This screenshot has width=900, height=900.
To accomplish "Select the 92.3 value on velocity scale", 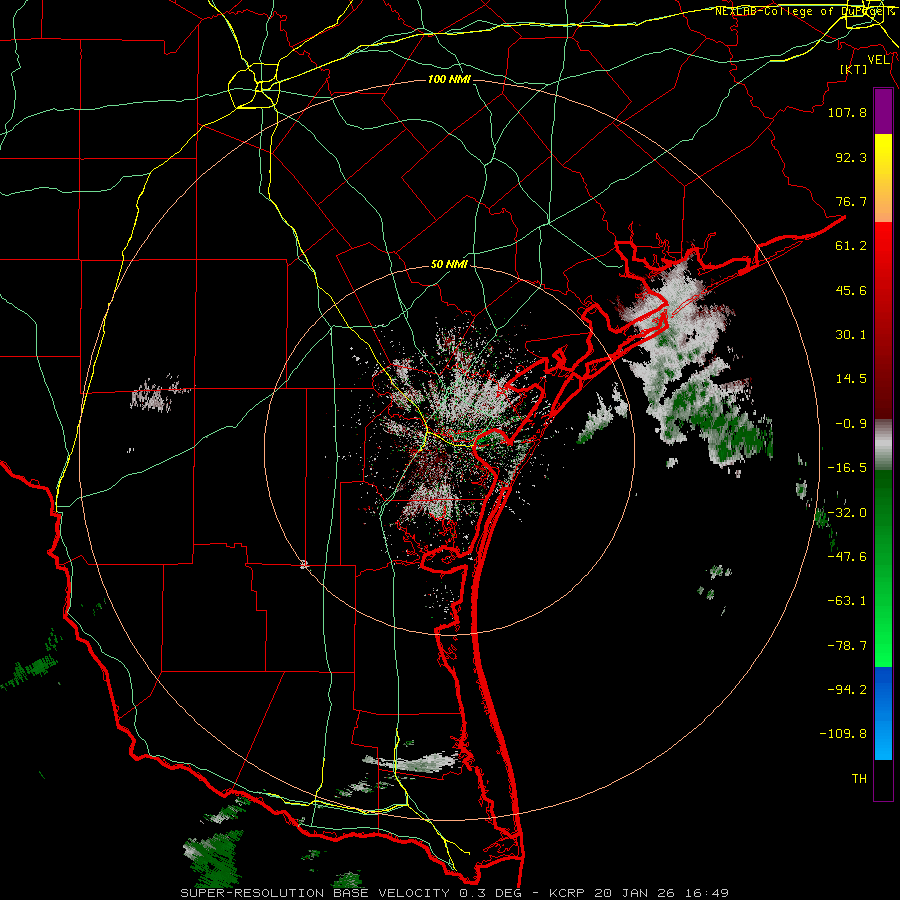I will point(851,157).
